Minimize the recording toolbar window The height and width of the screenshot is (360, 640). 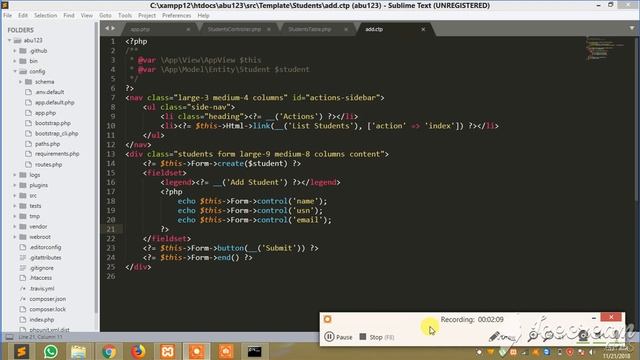tap(594, 318)
